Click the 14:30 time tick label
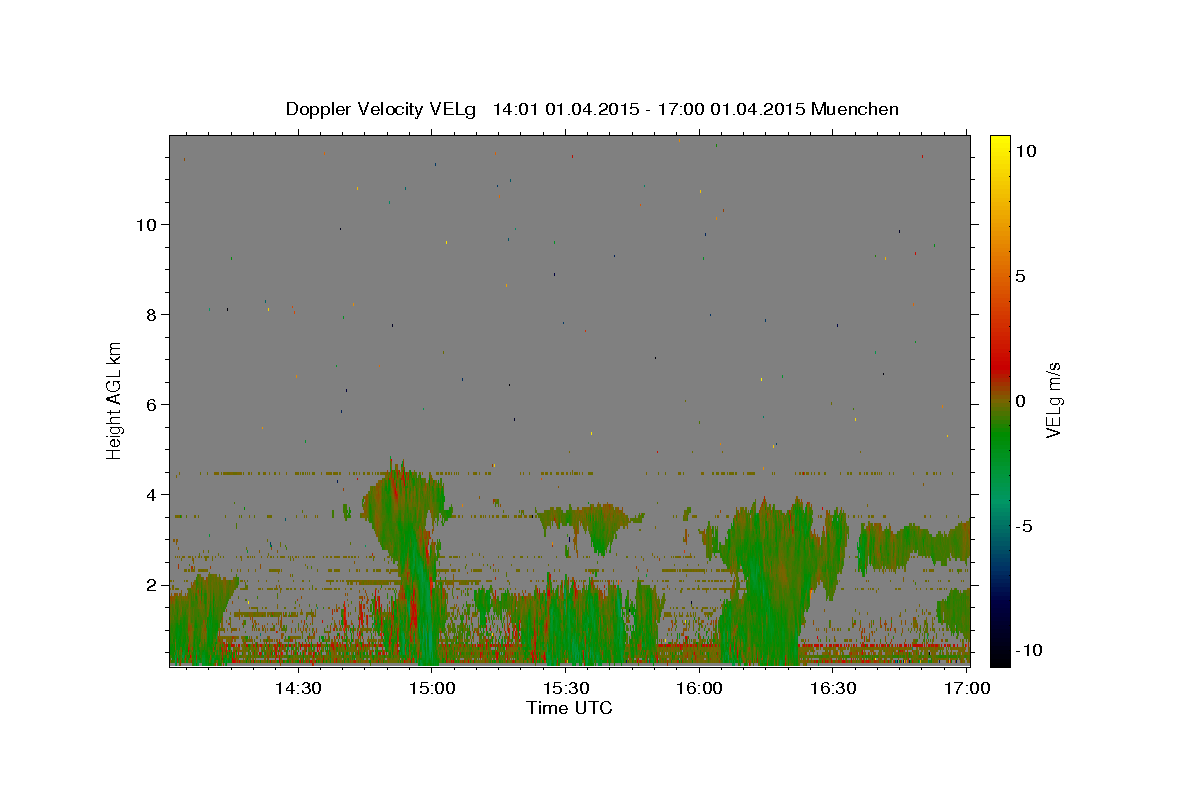The width and height of the screenshot is (1200, 800). click(x=298, y=688)
